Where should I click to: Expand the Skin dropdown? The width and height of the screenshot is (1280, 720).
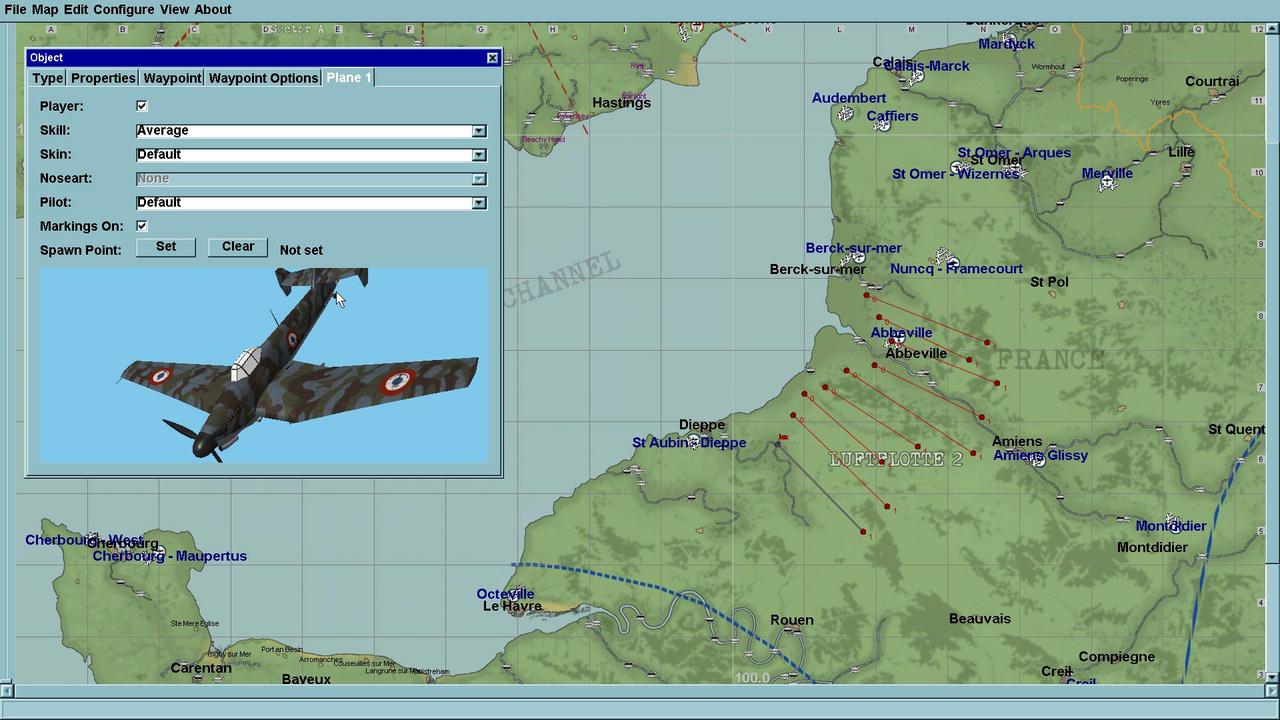(x=479, y=155)
